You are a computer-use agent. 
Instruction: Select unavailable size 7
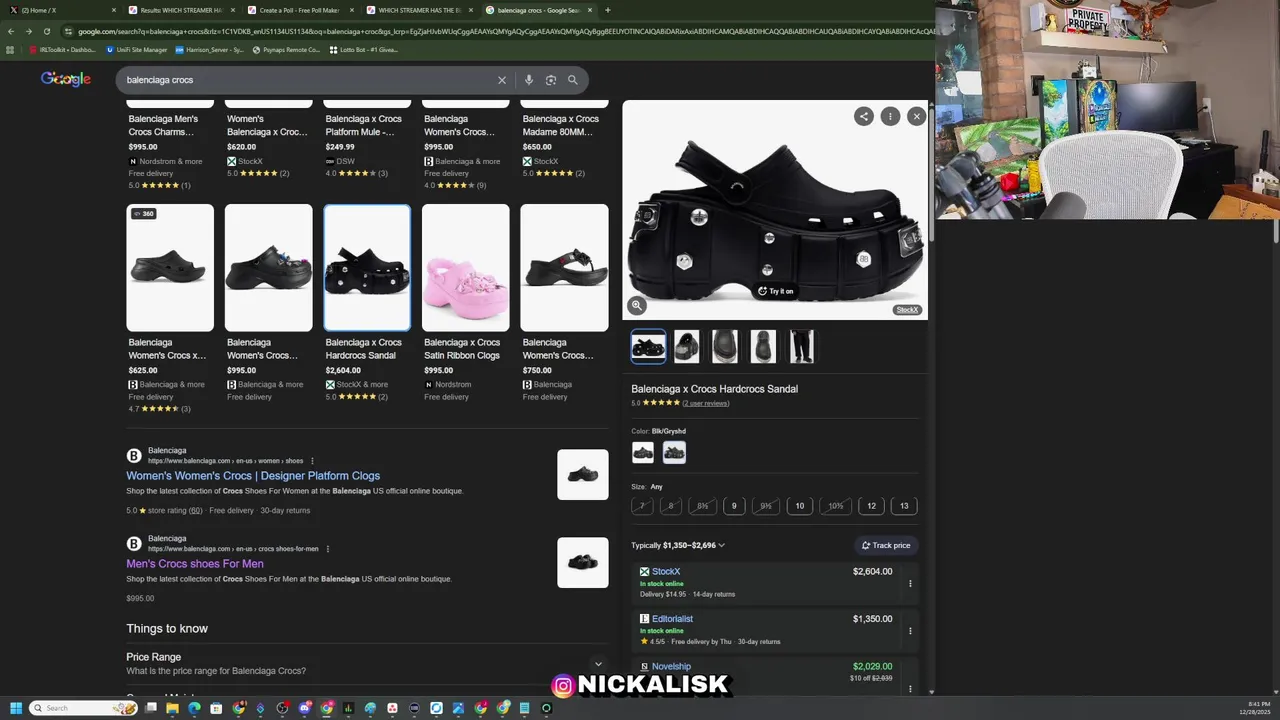[x=643, y=506]
